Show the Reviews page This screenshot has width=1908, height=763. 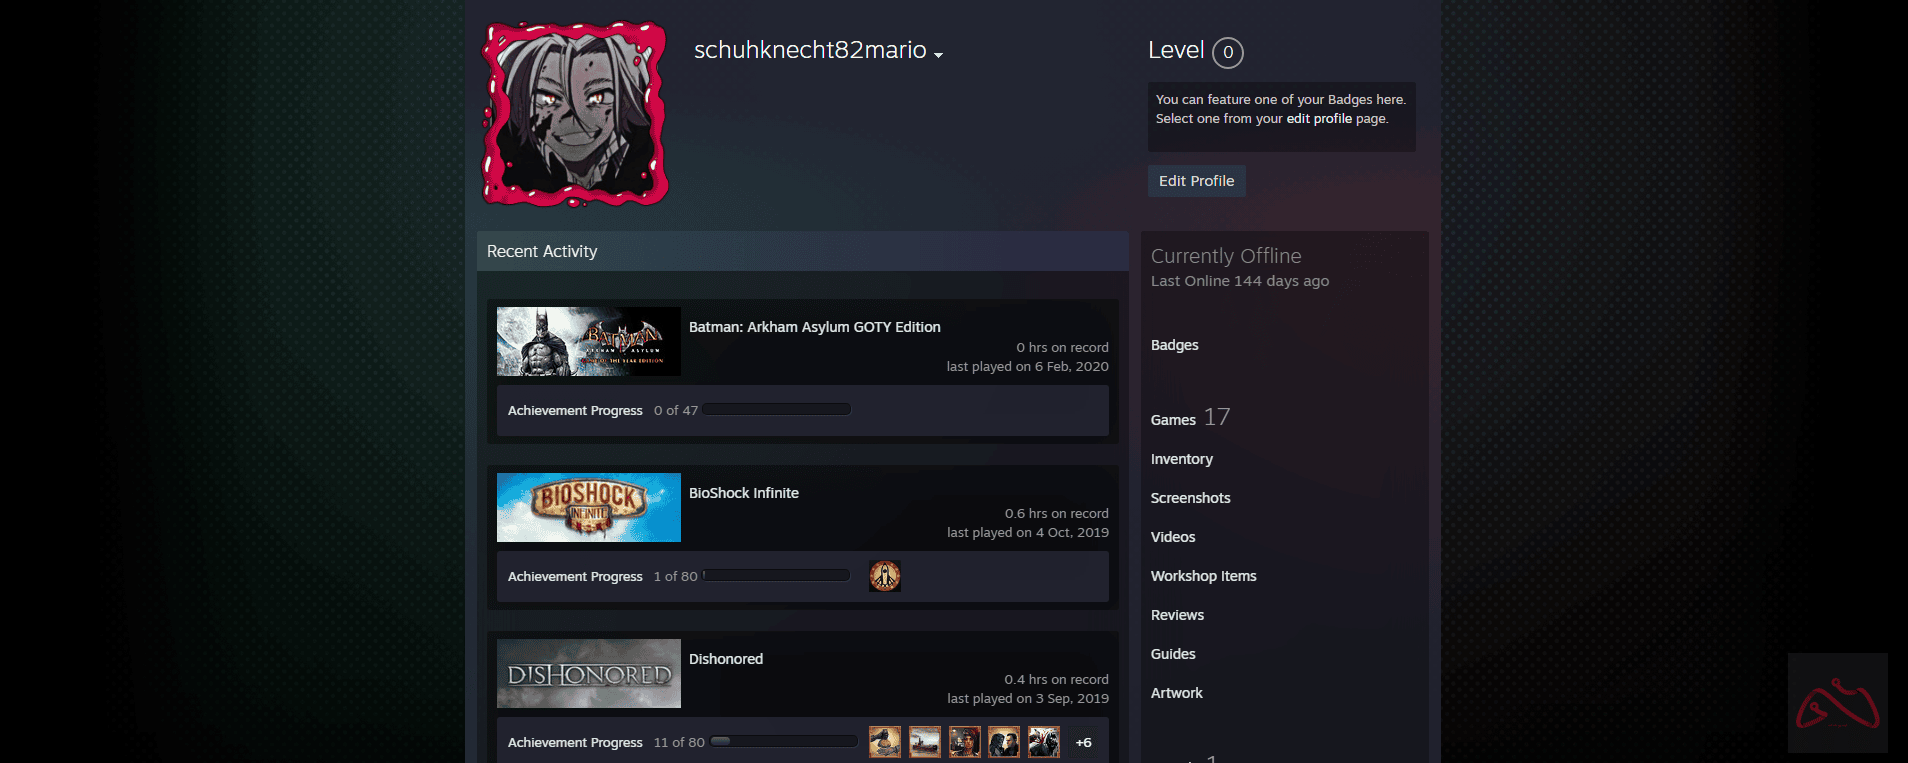1177,615
